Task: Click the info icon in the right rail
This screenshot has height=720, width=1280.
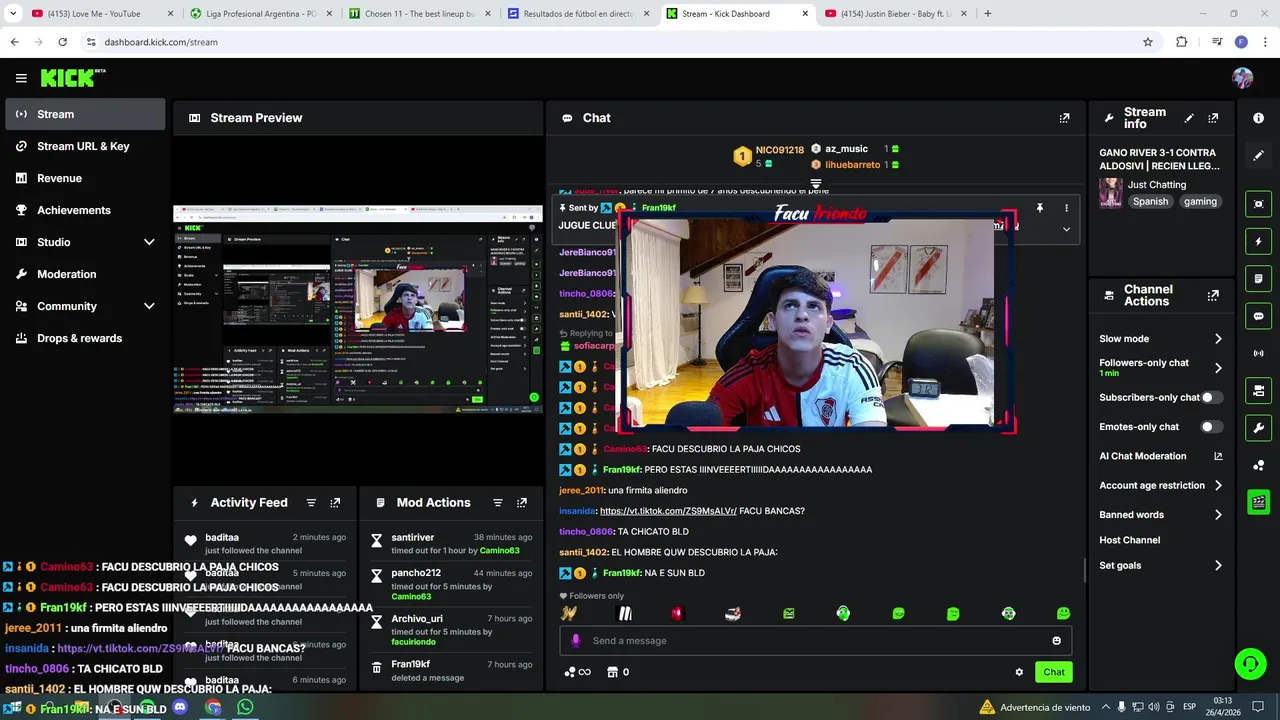Action: [1258, 118]
